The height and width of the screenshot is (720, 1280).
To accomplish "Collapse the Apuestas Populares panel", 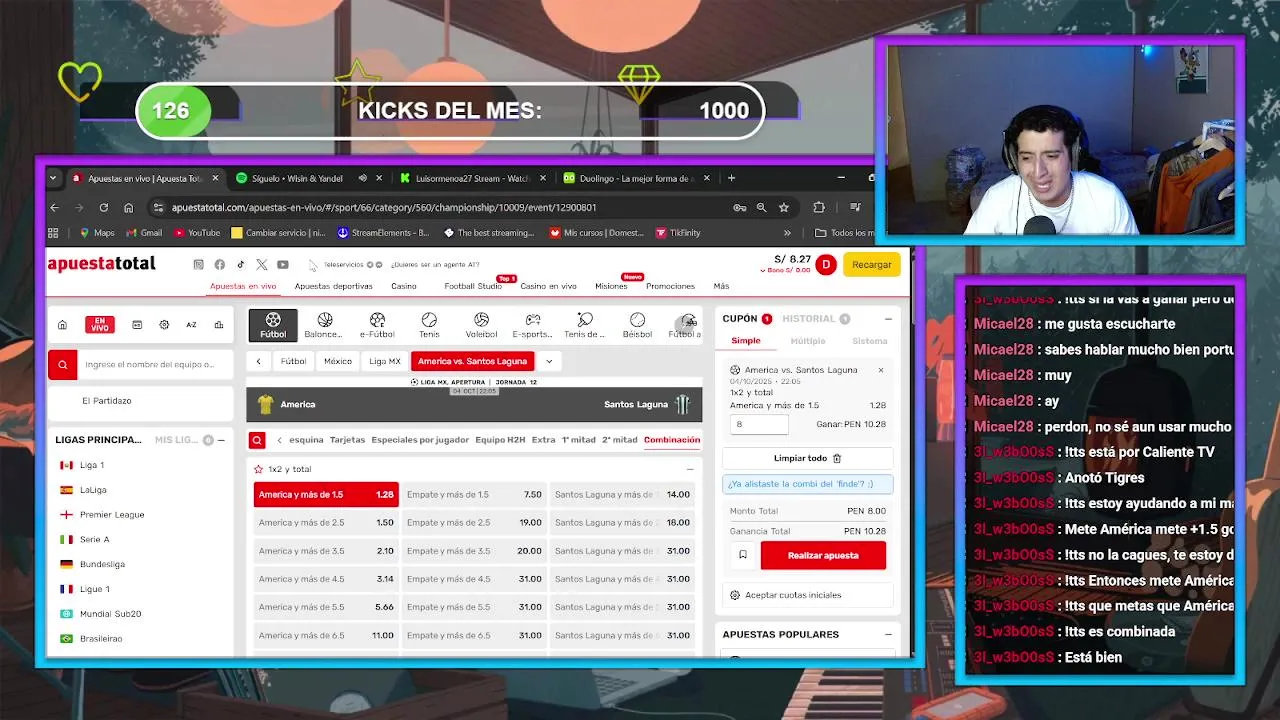I will [x=888, y=634].
